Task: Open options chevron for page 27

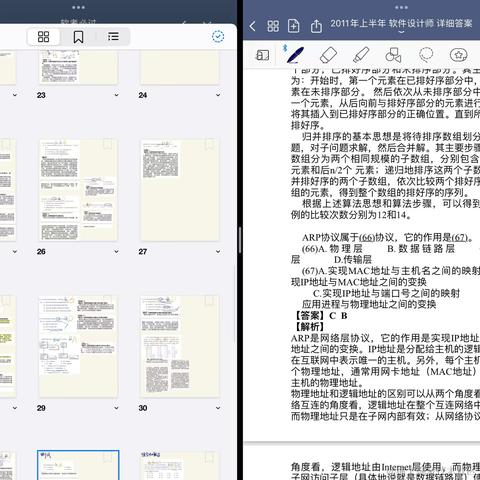Action: (x=218, y=251)
